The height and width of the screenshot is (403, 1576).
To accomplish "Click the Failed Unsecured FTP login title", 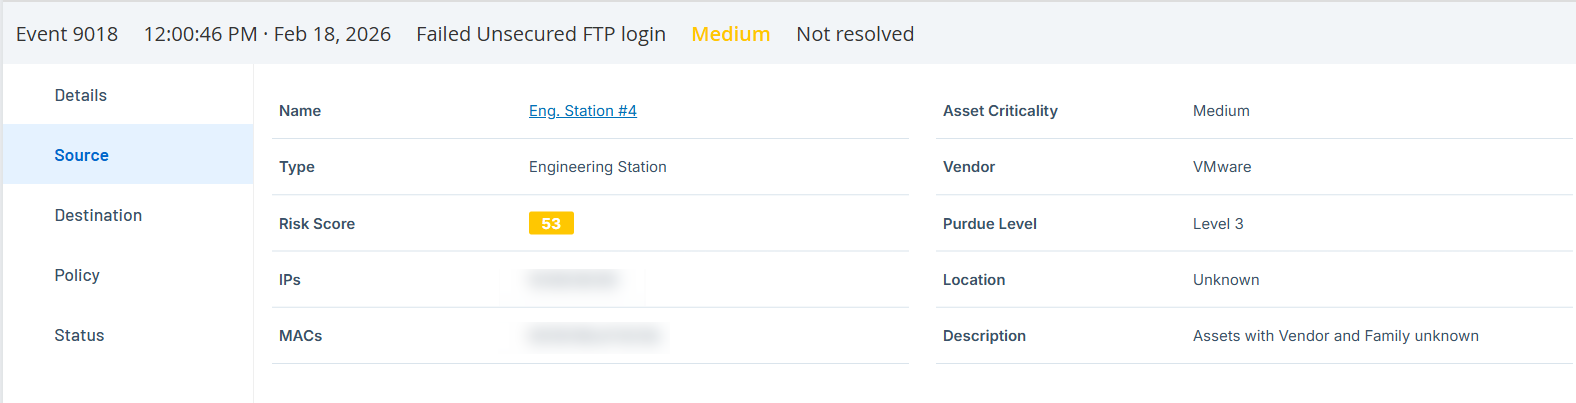I will pyautogui.click(x=541, y=34).
